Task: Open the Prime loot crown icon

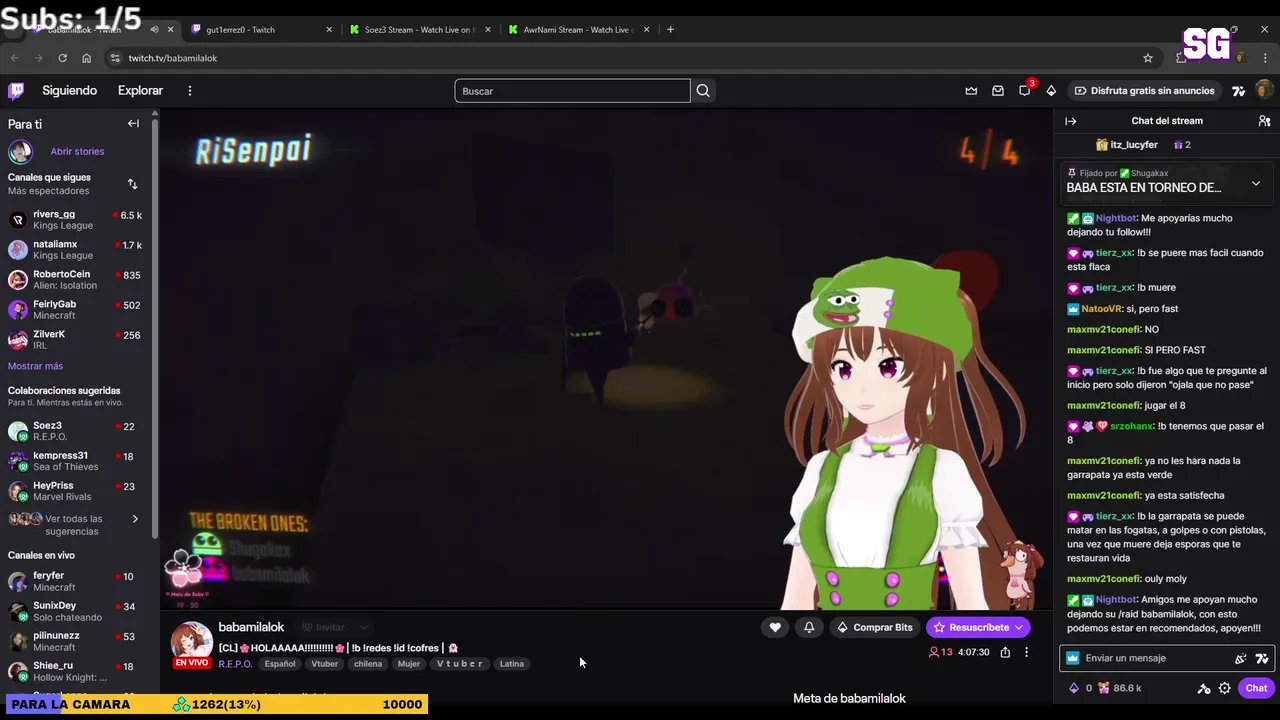Action: tap(971, 91)
